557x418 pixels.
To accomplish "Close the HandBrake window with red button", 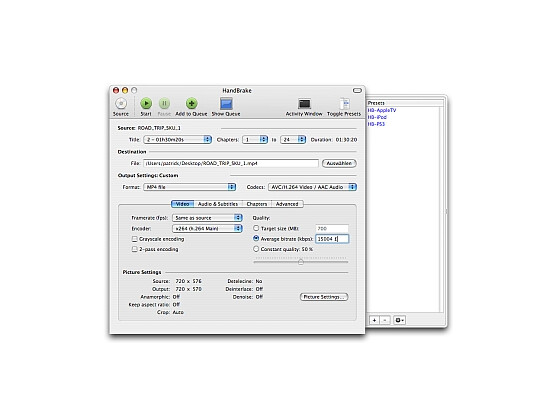I will (116, 90).
